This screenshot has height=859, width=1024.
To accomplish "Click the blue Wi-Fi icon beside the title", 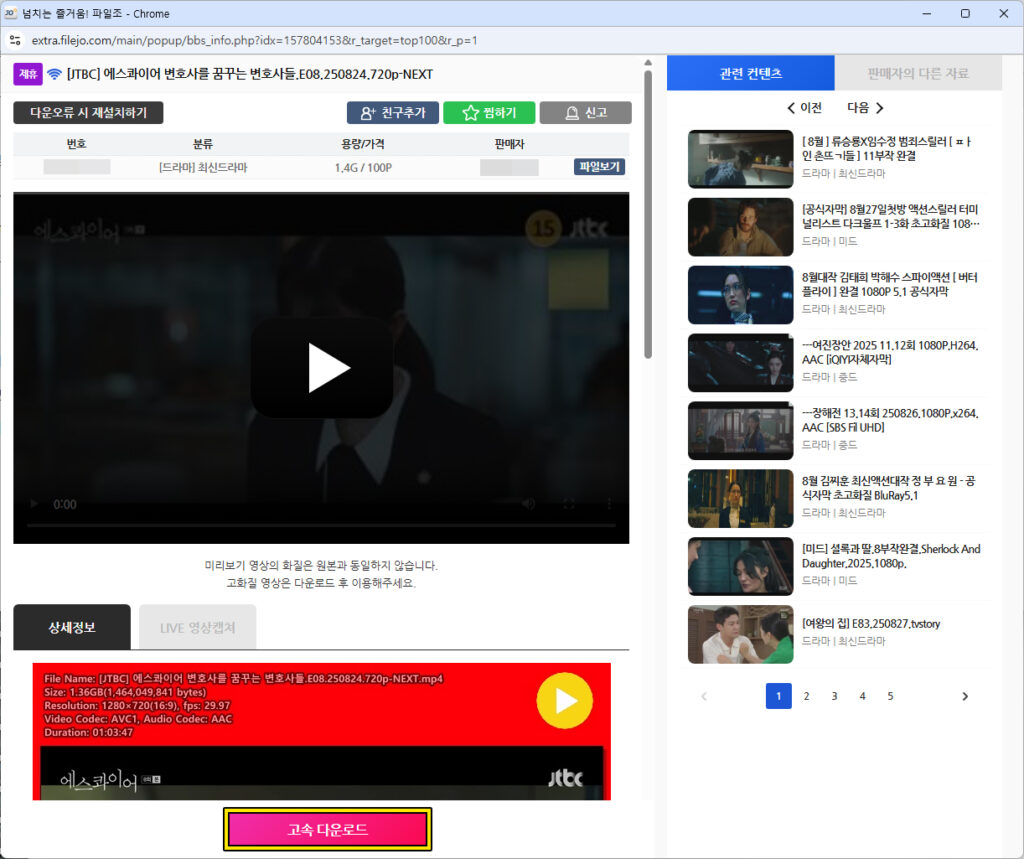I will point(54,74).
